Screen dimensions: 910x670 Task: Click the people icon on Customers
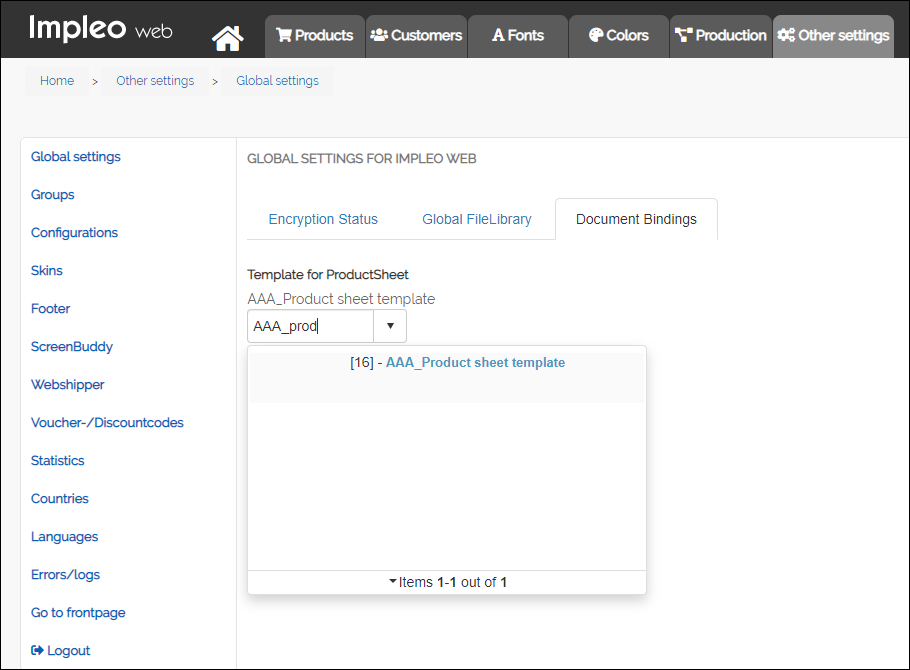tap(379, 35)
